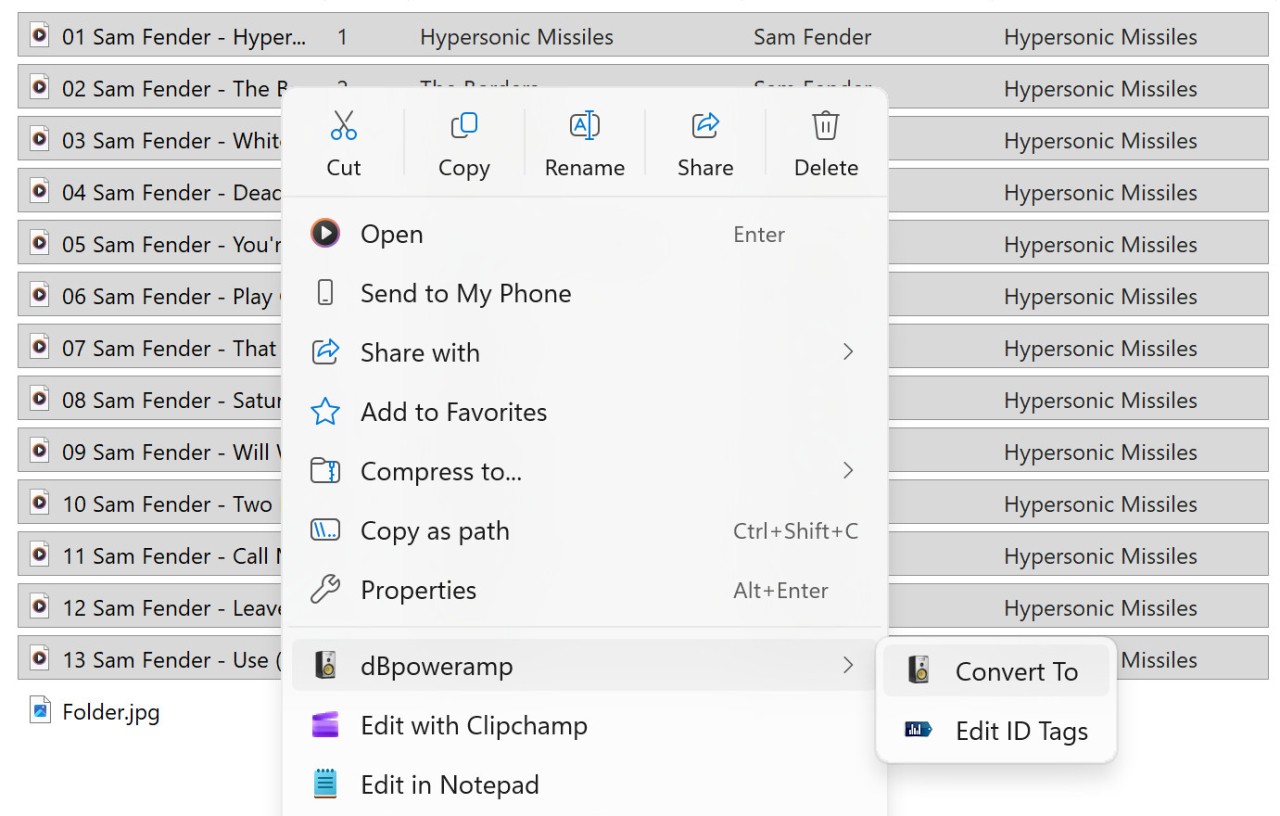Expand the dBpoweramp submenu chevron

click(848, 666)
